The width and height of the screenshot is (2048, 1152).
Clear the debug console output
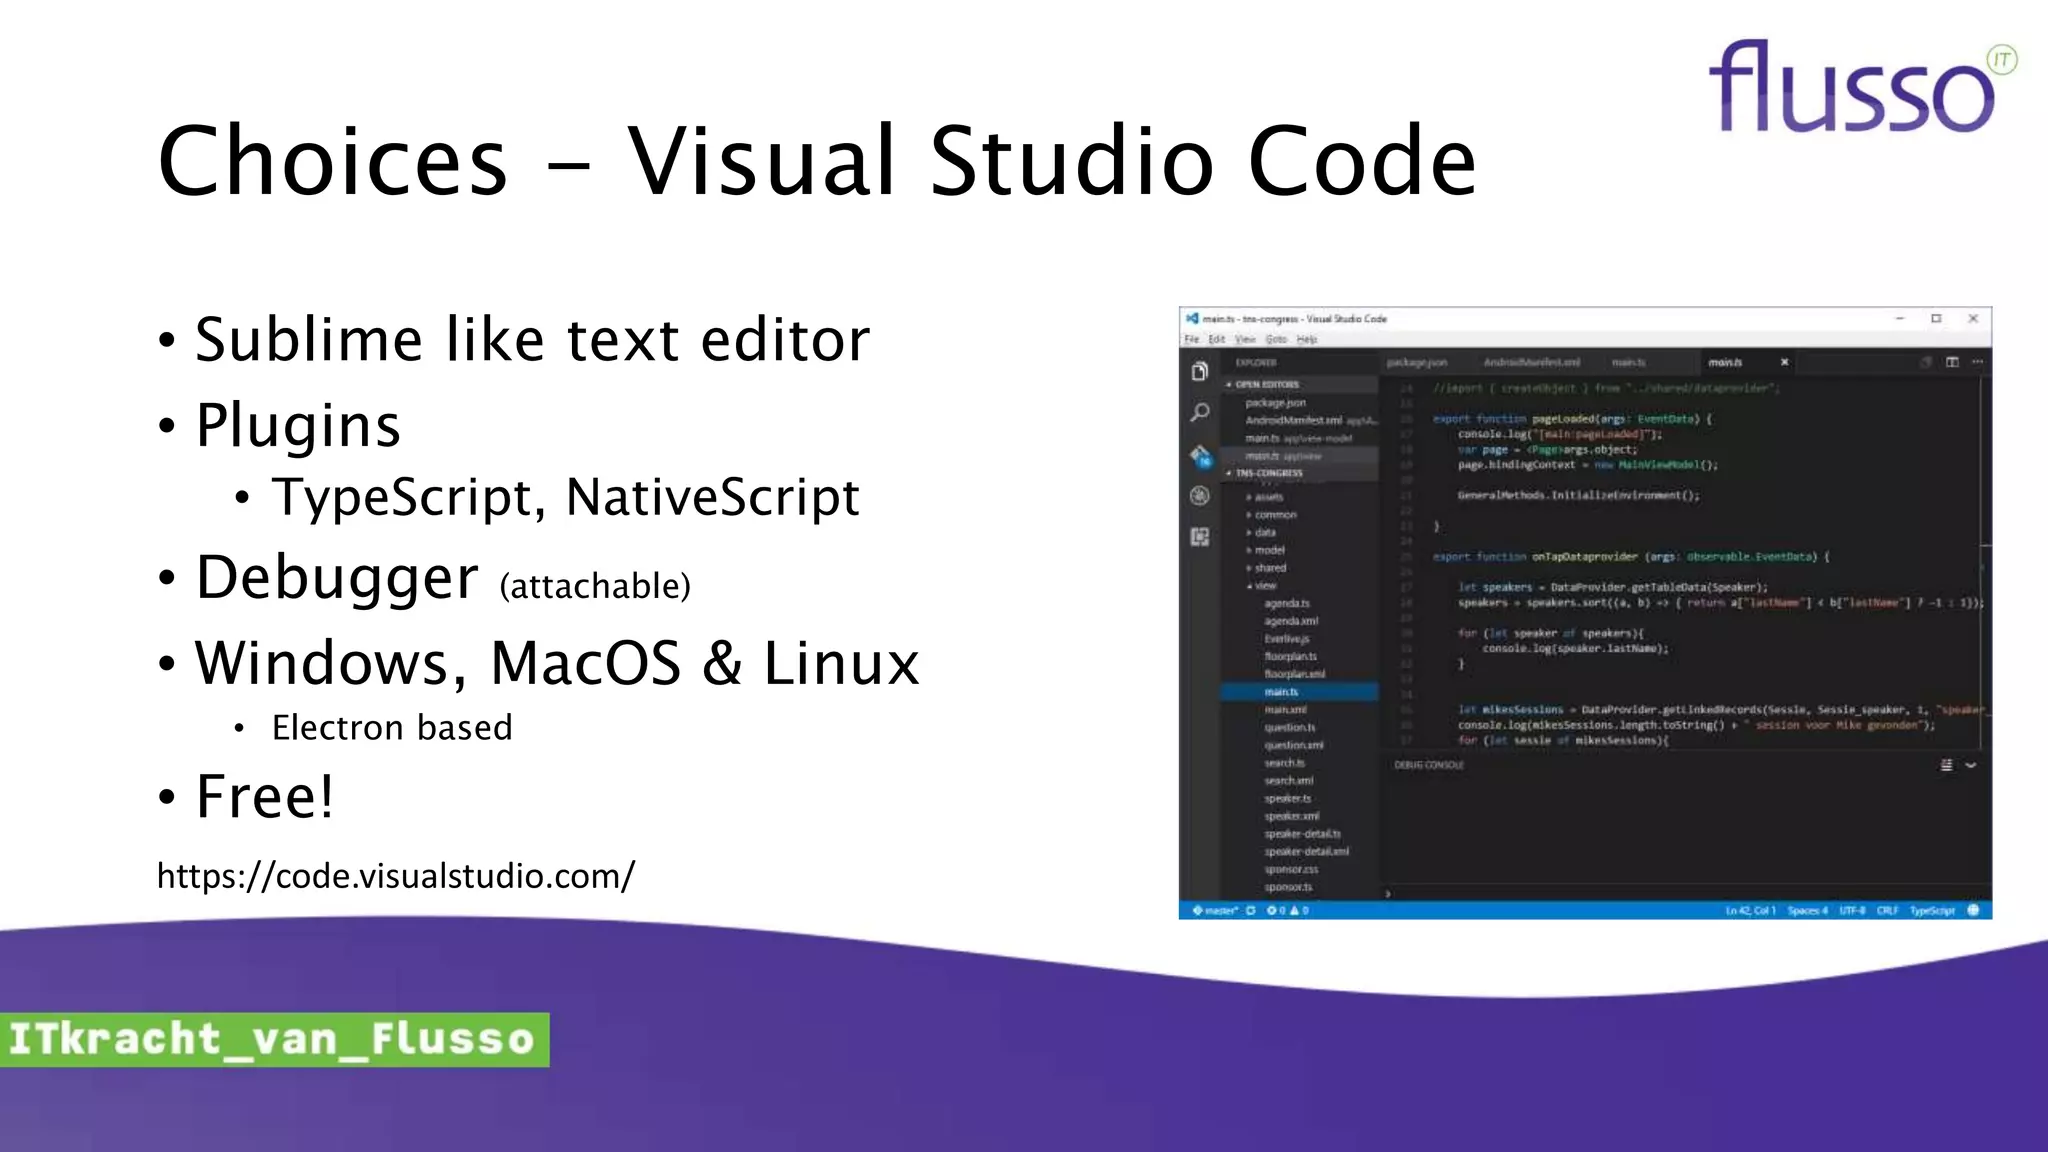(1946, 765)
